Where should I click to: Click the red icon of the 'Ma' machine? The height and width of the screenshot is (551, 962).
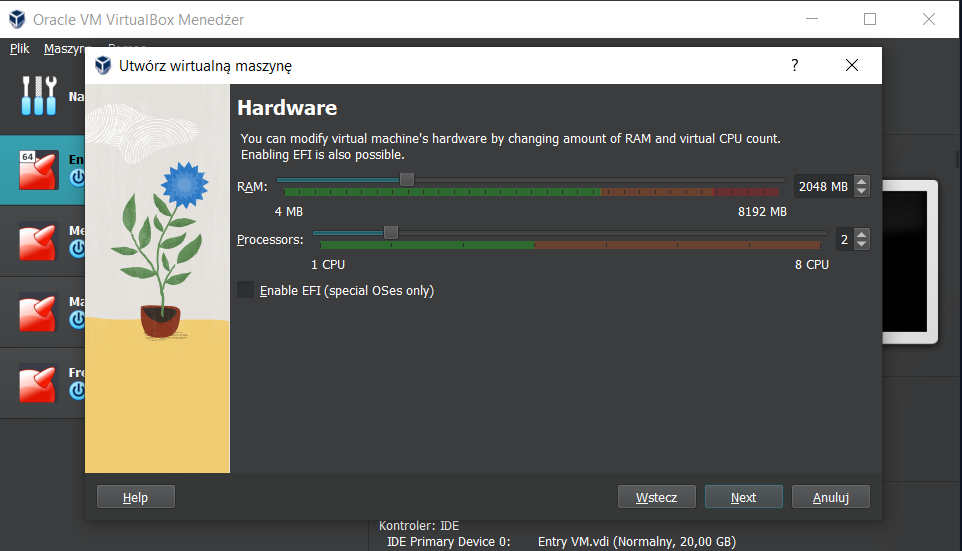coord(40,312)
